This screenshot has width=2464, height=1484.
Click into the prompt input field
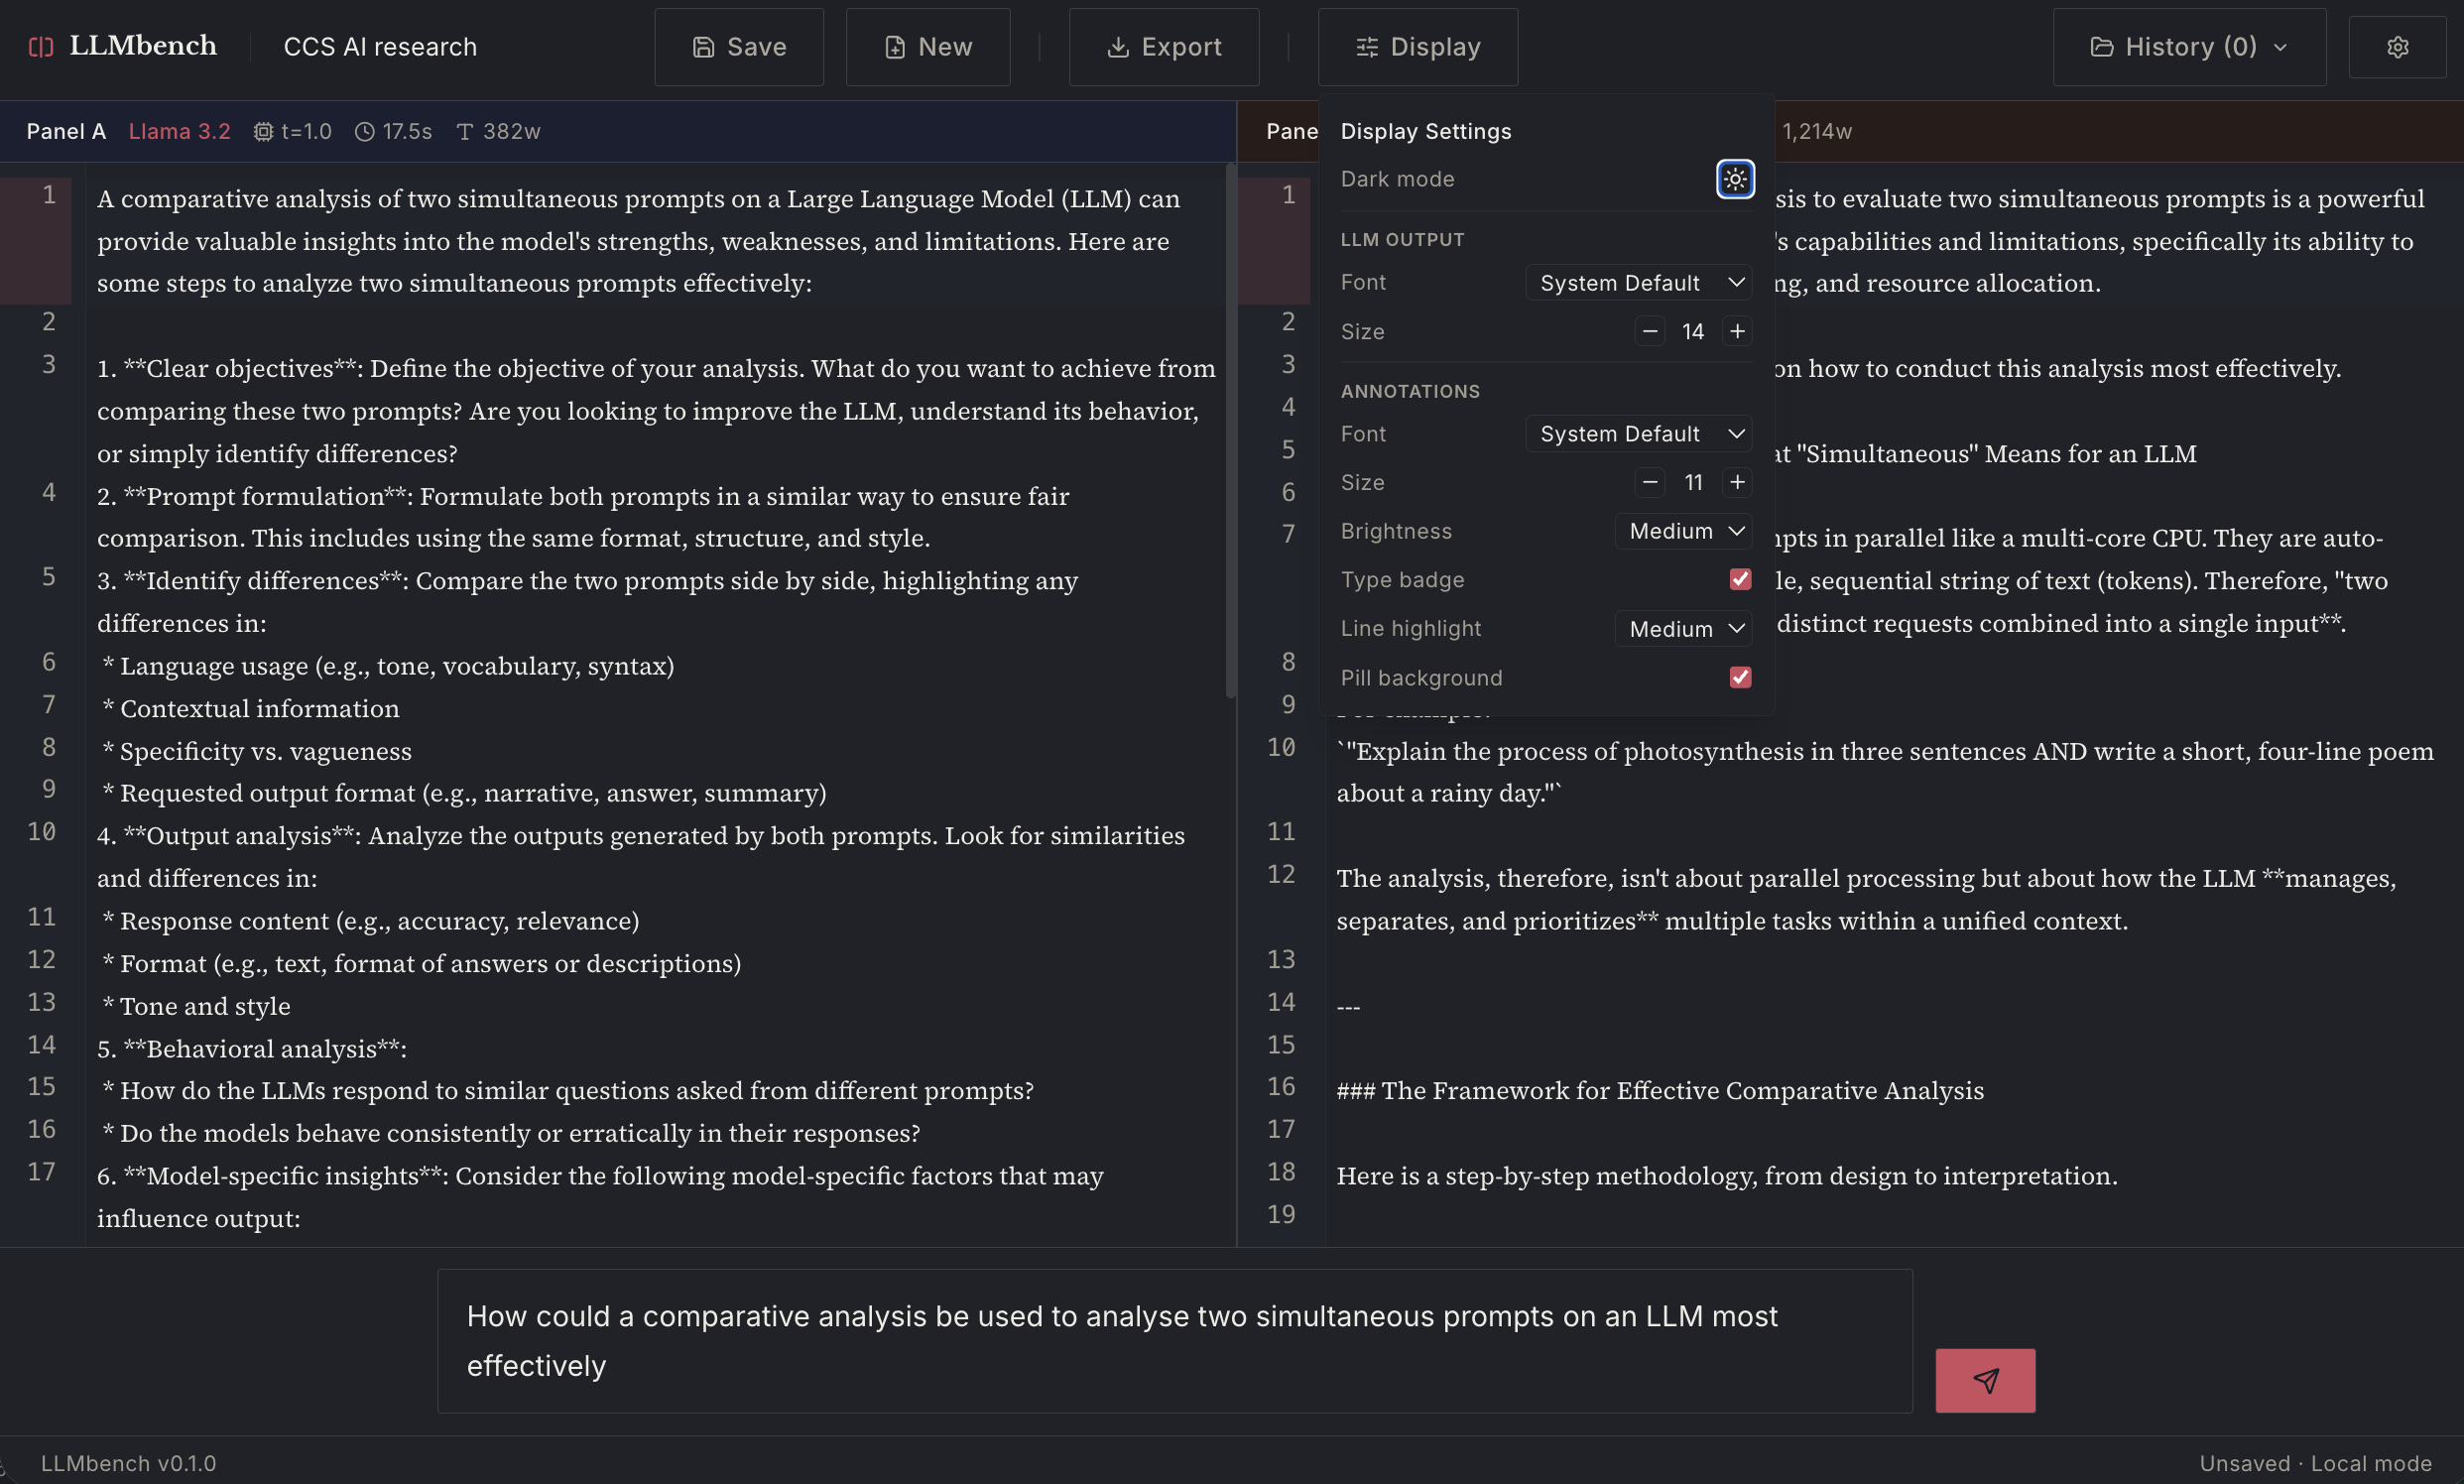1174,1340
